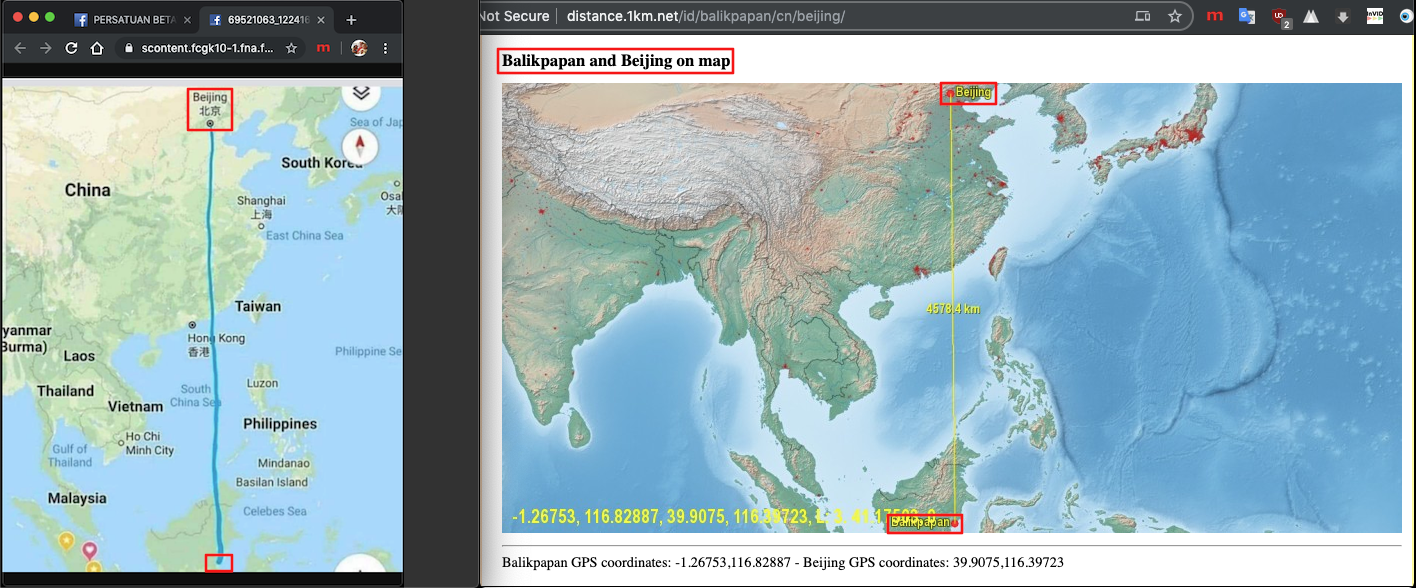The height and width of the screenshot is (588, 1416).
Task: Click the reload button in left browser
Action: (71, 48)
